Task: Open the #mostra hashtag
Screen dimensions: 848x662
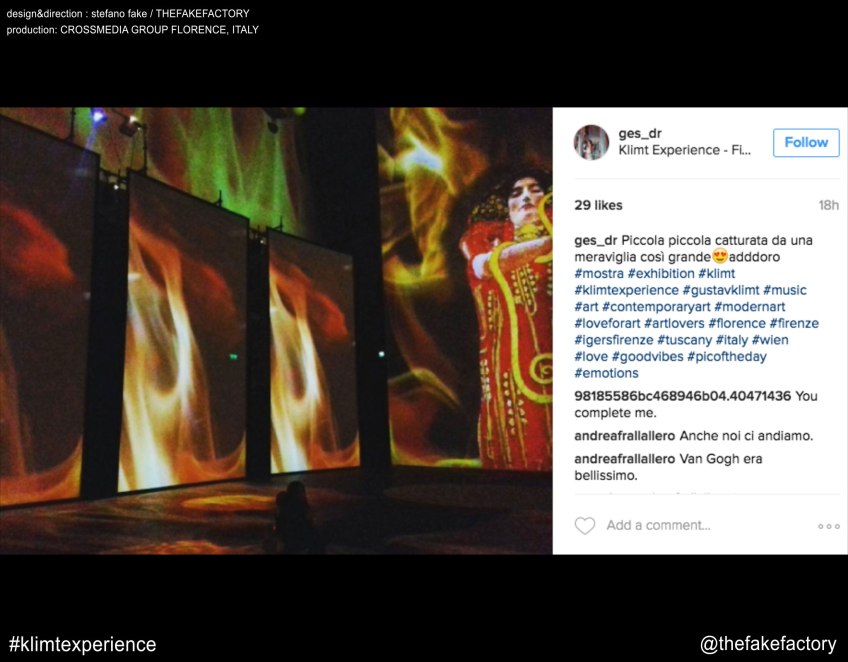Action: 599,274
